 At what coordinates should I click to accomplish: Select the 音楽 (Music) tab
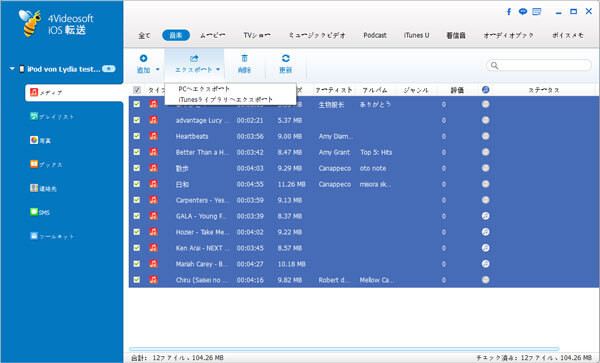tap(176, 35)
